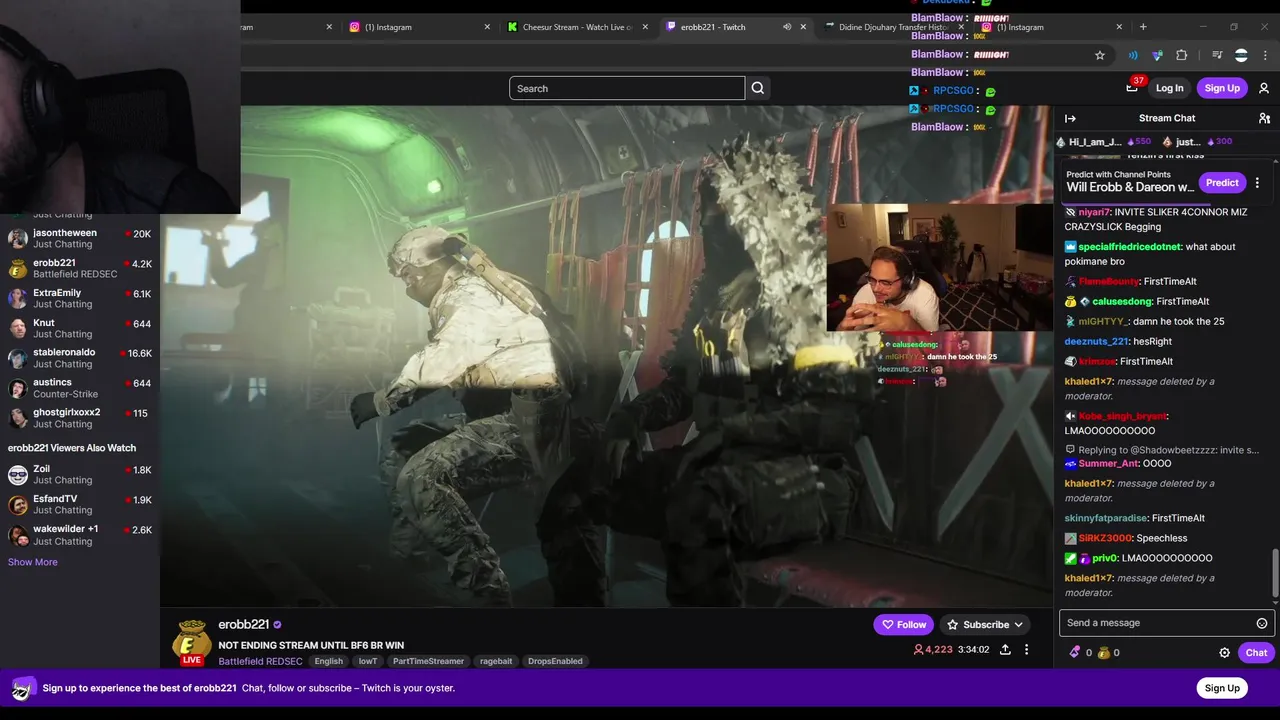Open jasontheween channel in sidebar

point(80,238)
